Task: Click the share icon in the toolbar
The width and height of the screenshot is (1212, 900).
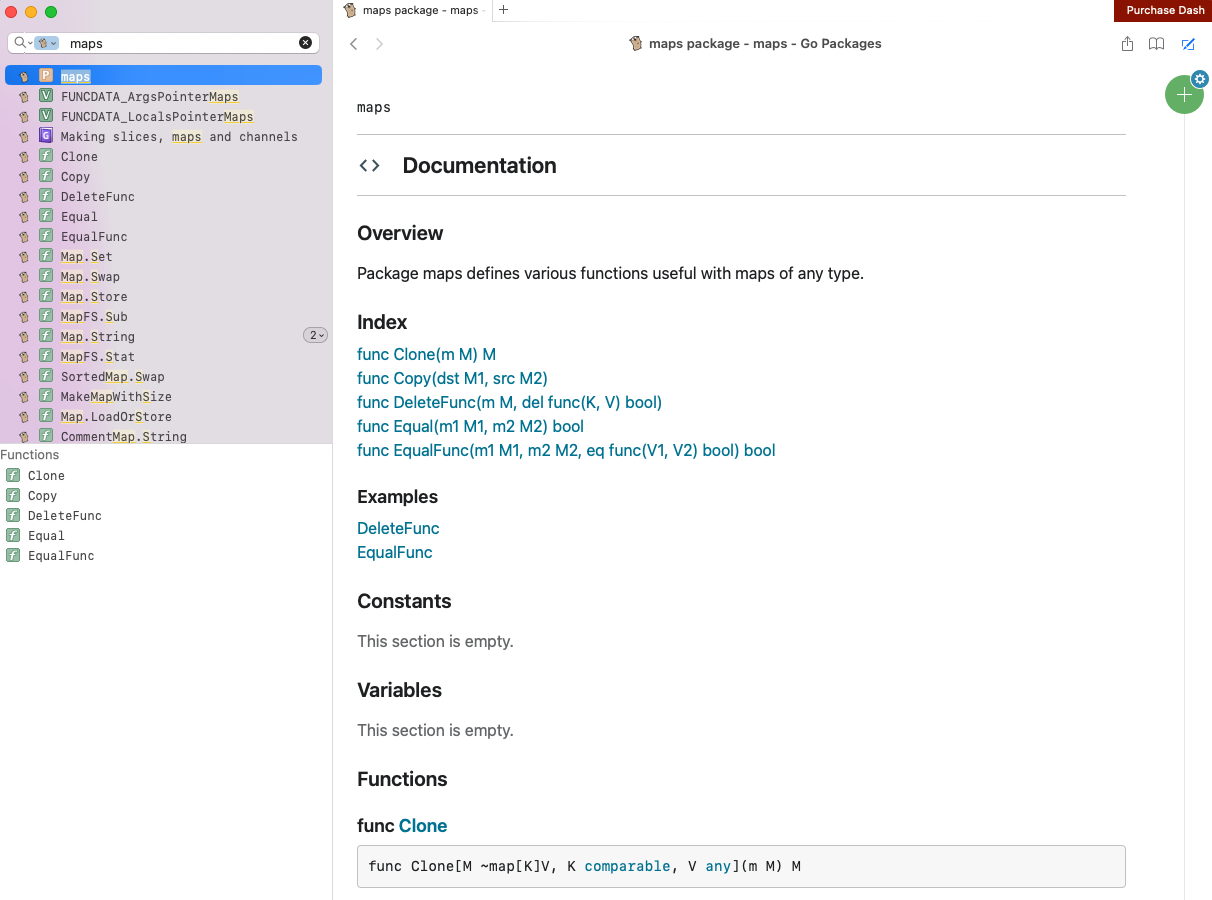Action: (x=1127, y=44)
